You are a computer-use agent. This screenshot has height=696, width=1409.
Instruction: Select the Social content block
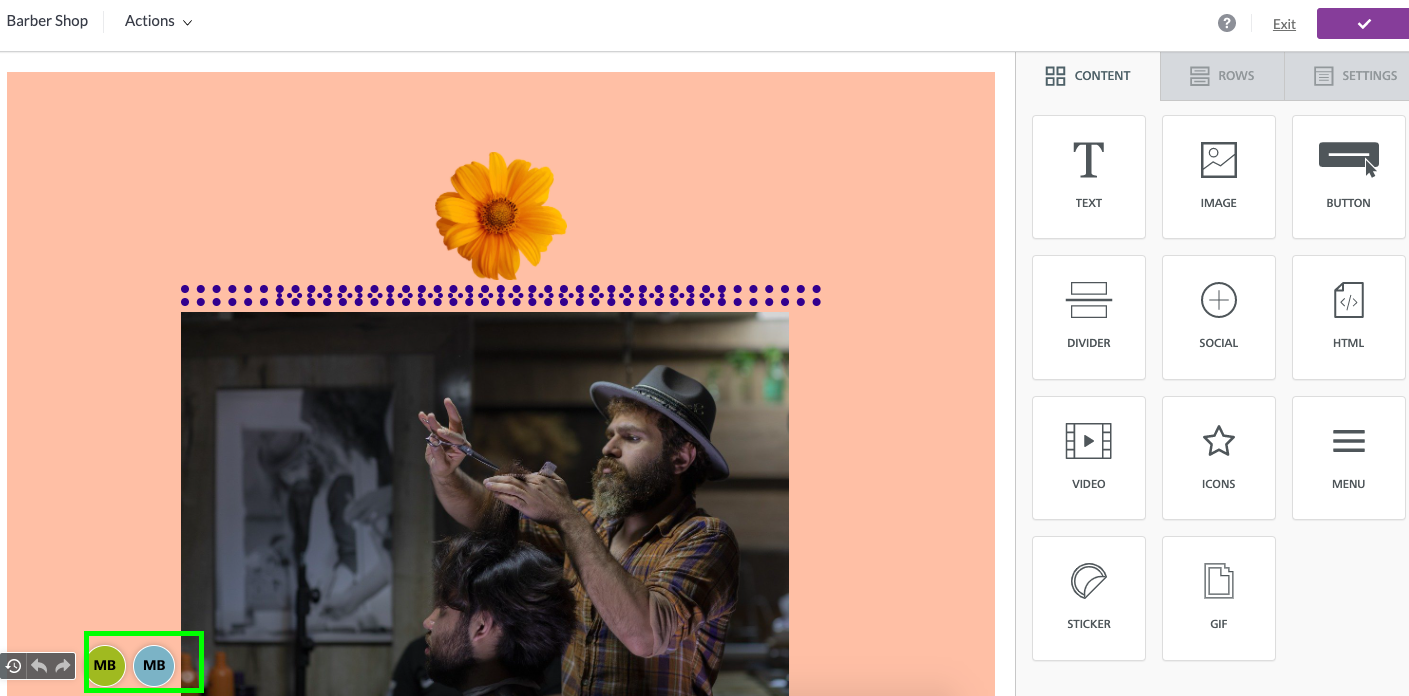(x=1218, y=317)
